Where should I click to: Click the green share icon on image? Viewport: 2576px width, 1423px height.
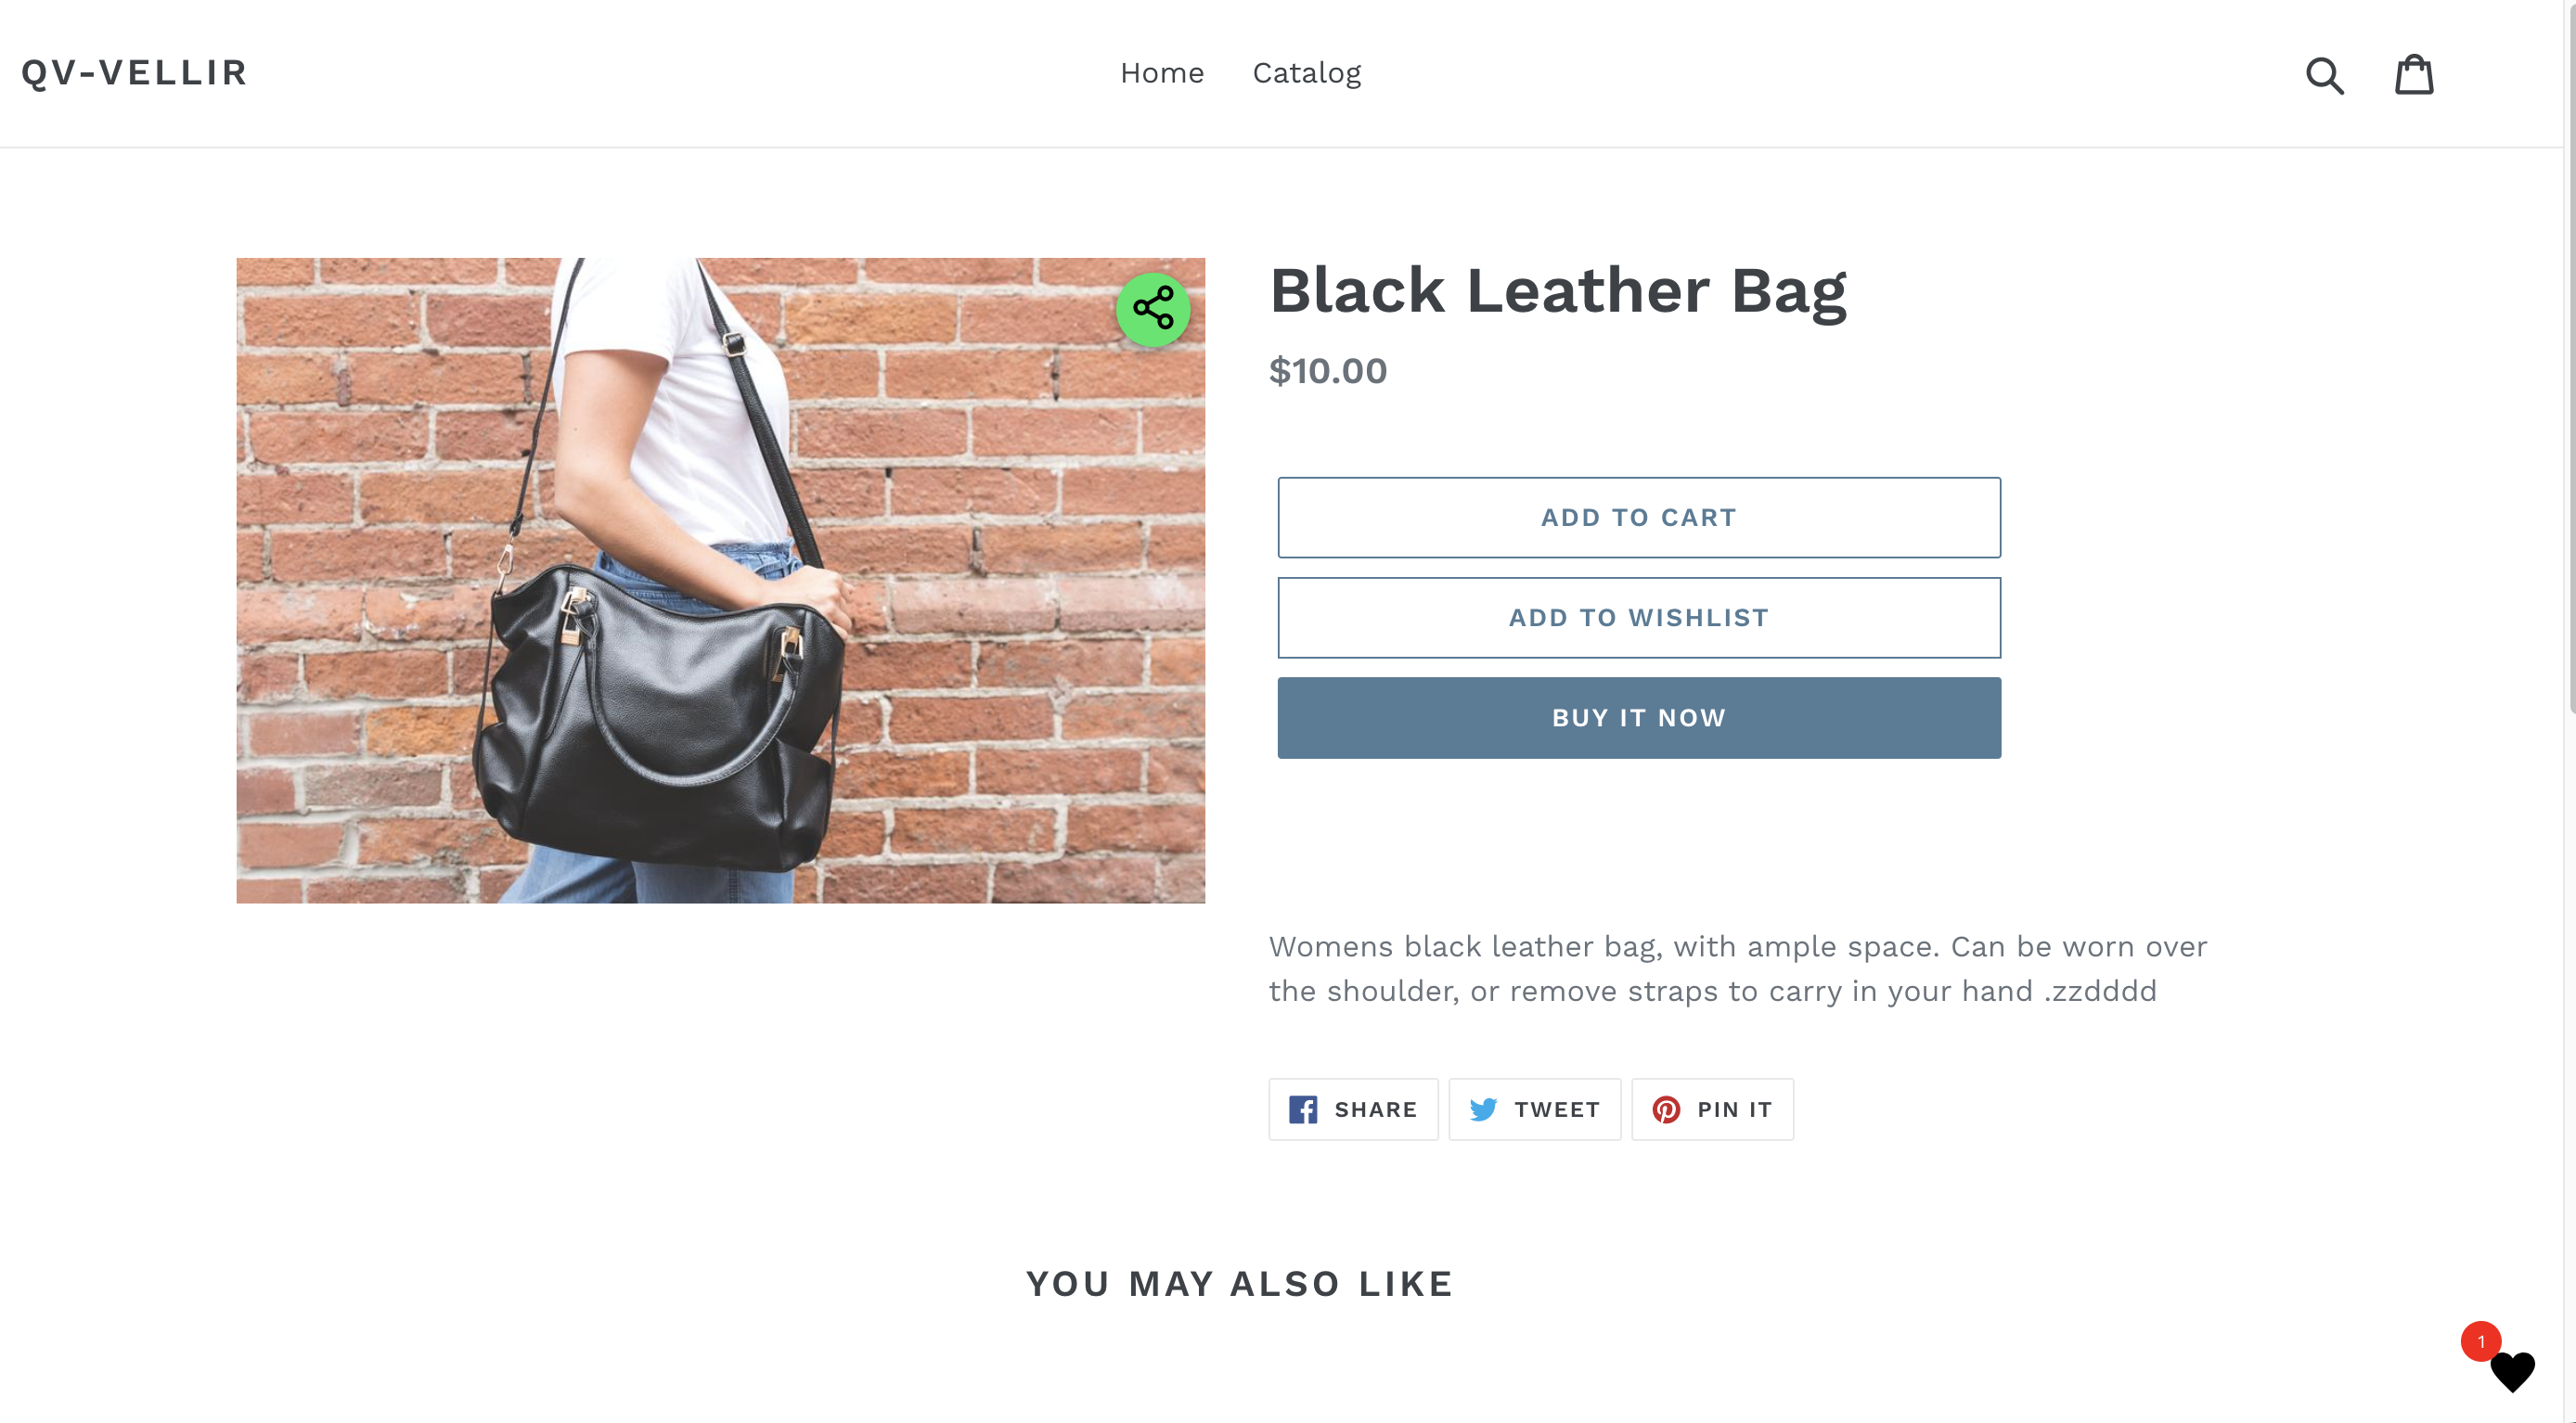point(1153,309)
